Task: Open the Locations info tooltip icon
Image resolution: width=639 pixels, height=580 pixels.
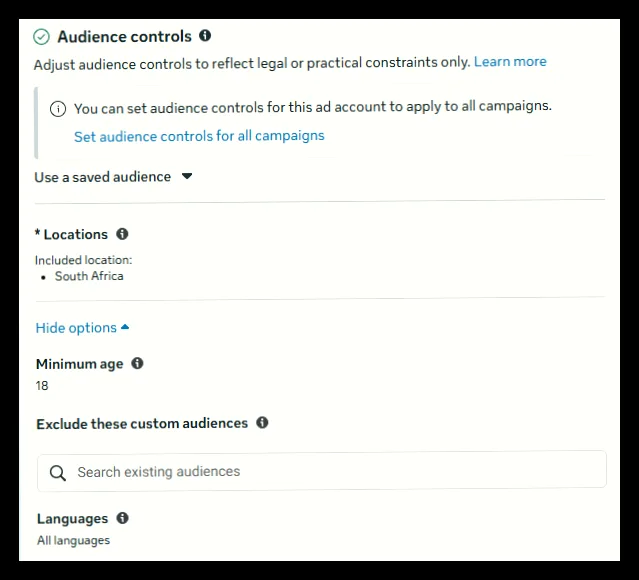Action: tap(122, 234)
